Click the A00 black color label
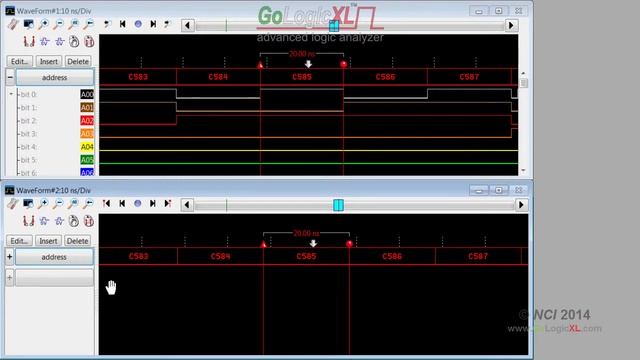640x360 pixels. click(x=87, y=95)
